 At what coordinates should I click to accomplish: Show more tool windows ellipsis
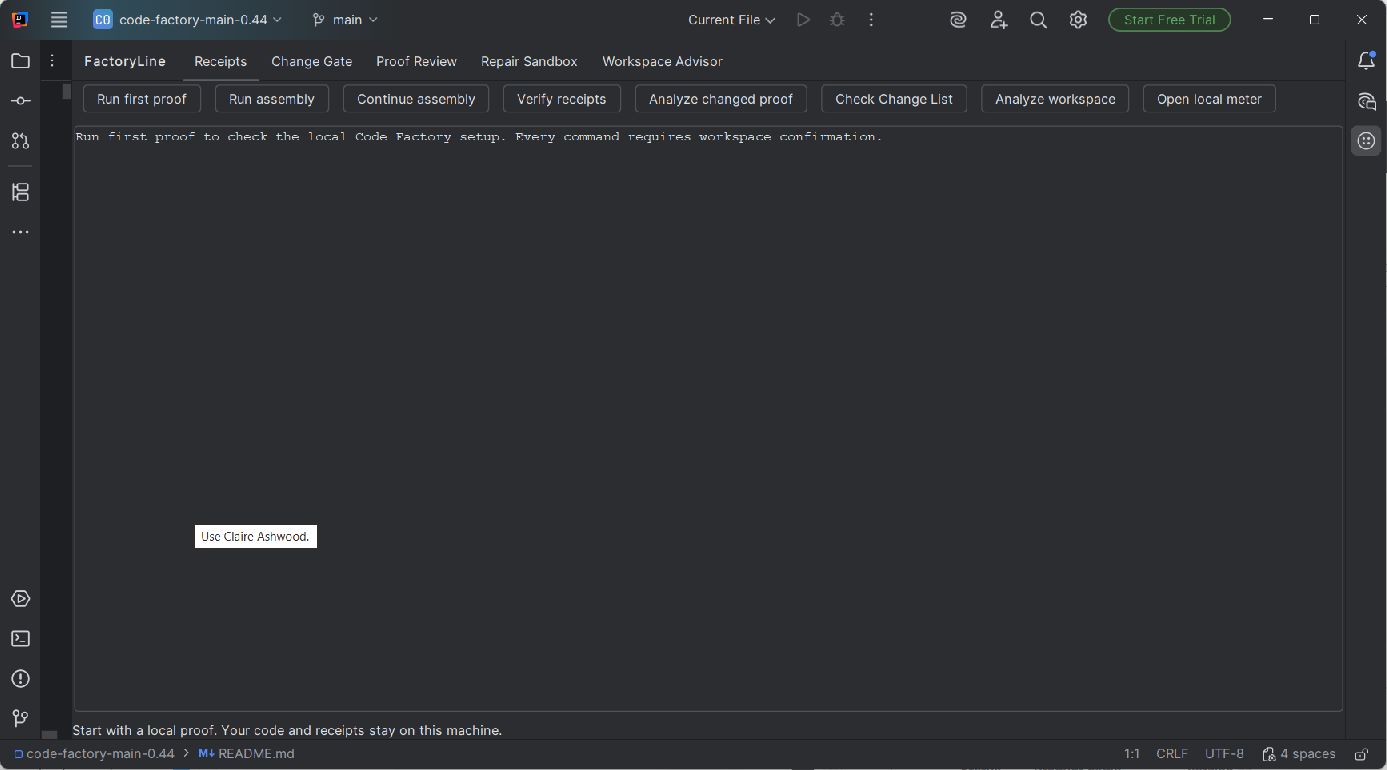pos(20,232)
